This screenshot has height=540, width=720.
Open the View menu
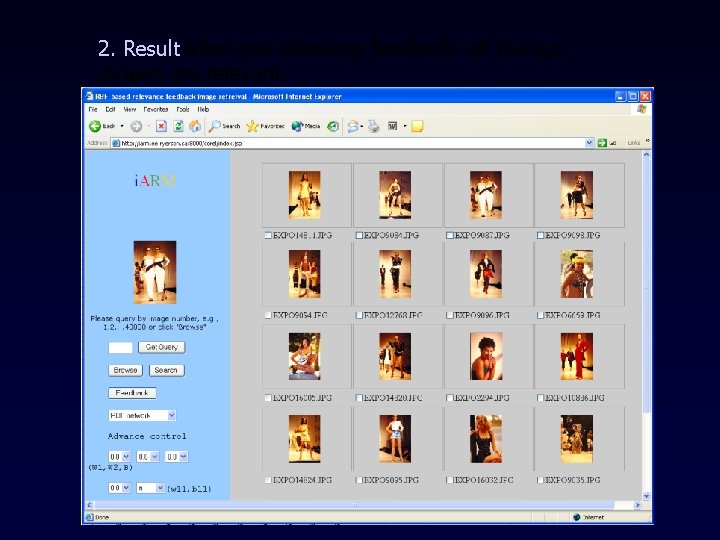(129, 109)
